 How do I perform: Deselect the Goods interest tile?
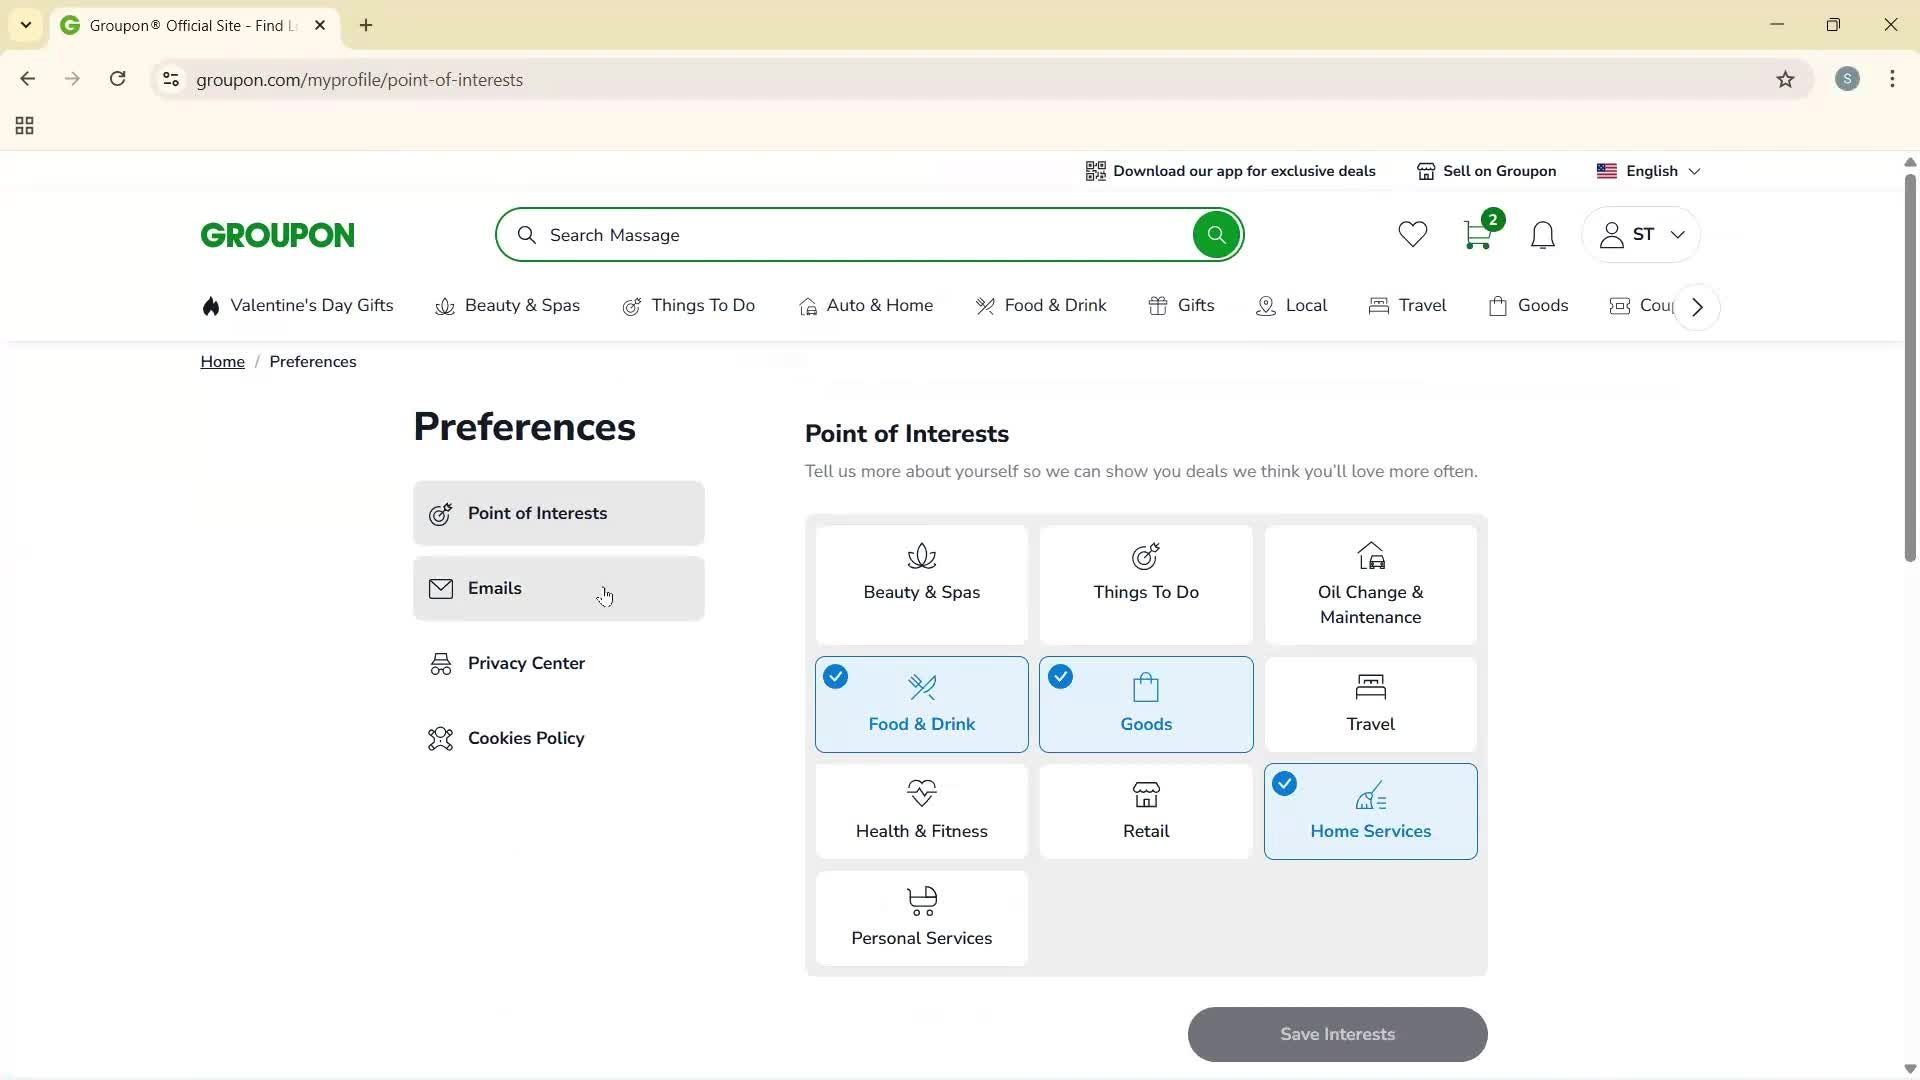tap(1146, 704)
